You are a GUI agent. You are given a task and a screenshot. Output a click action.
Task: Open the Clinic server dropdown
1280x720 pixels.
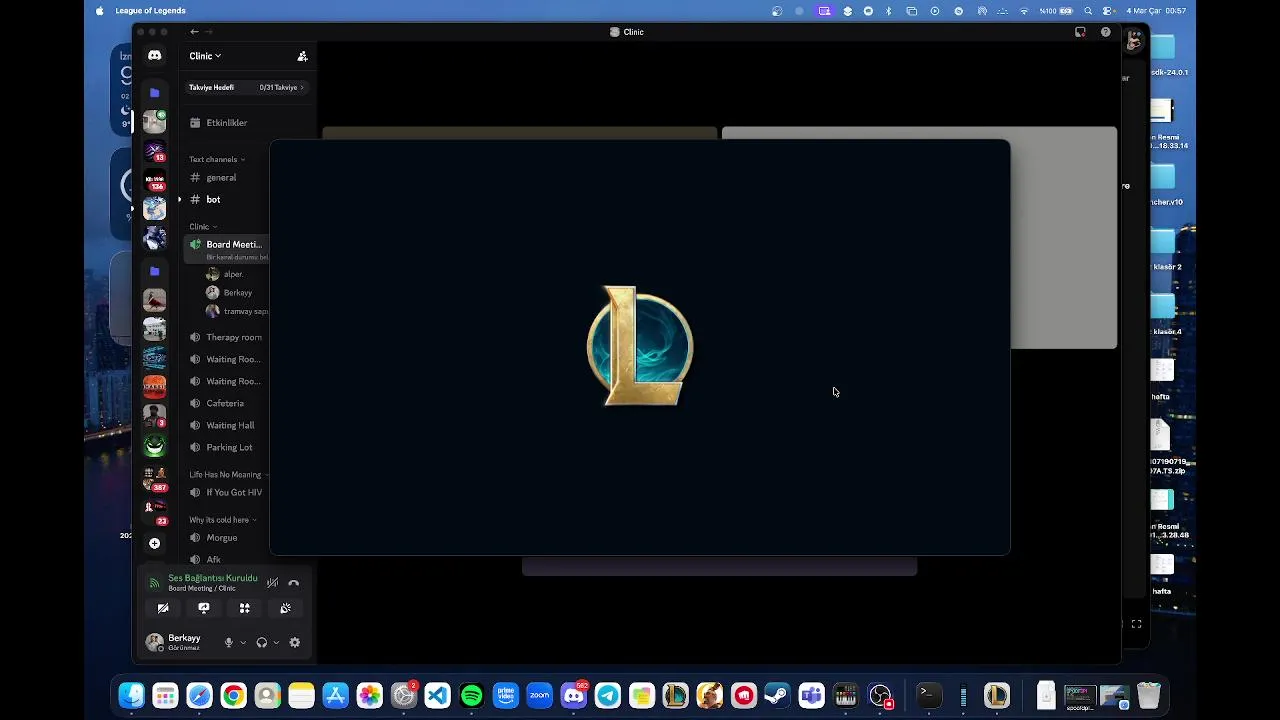[x=205, y=56]
